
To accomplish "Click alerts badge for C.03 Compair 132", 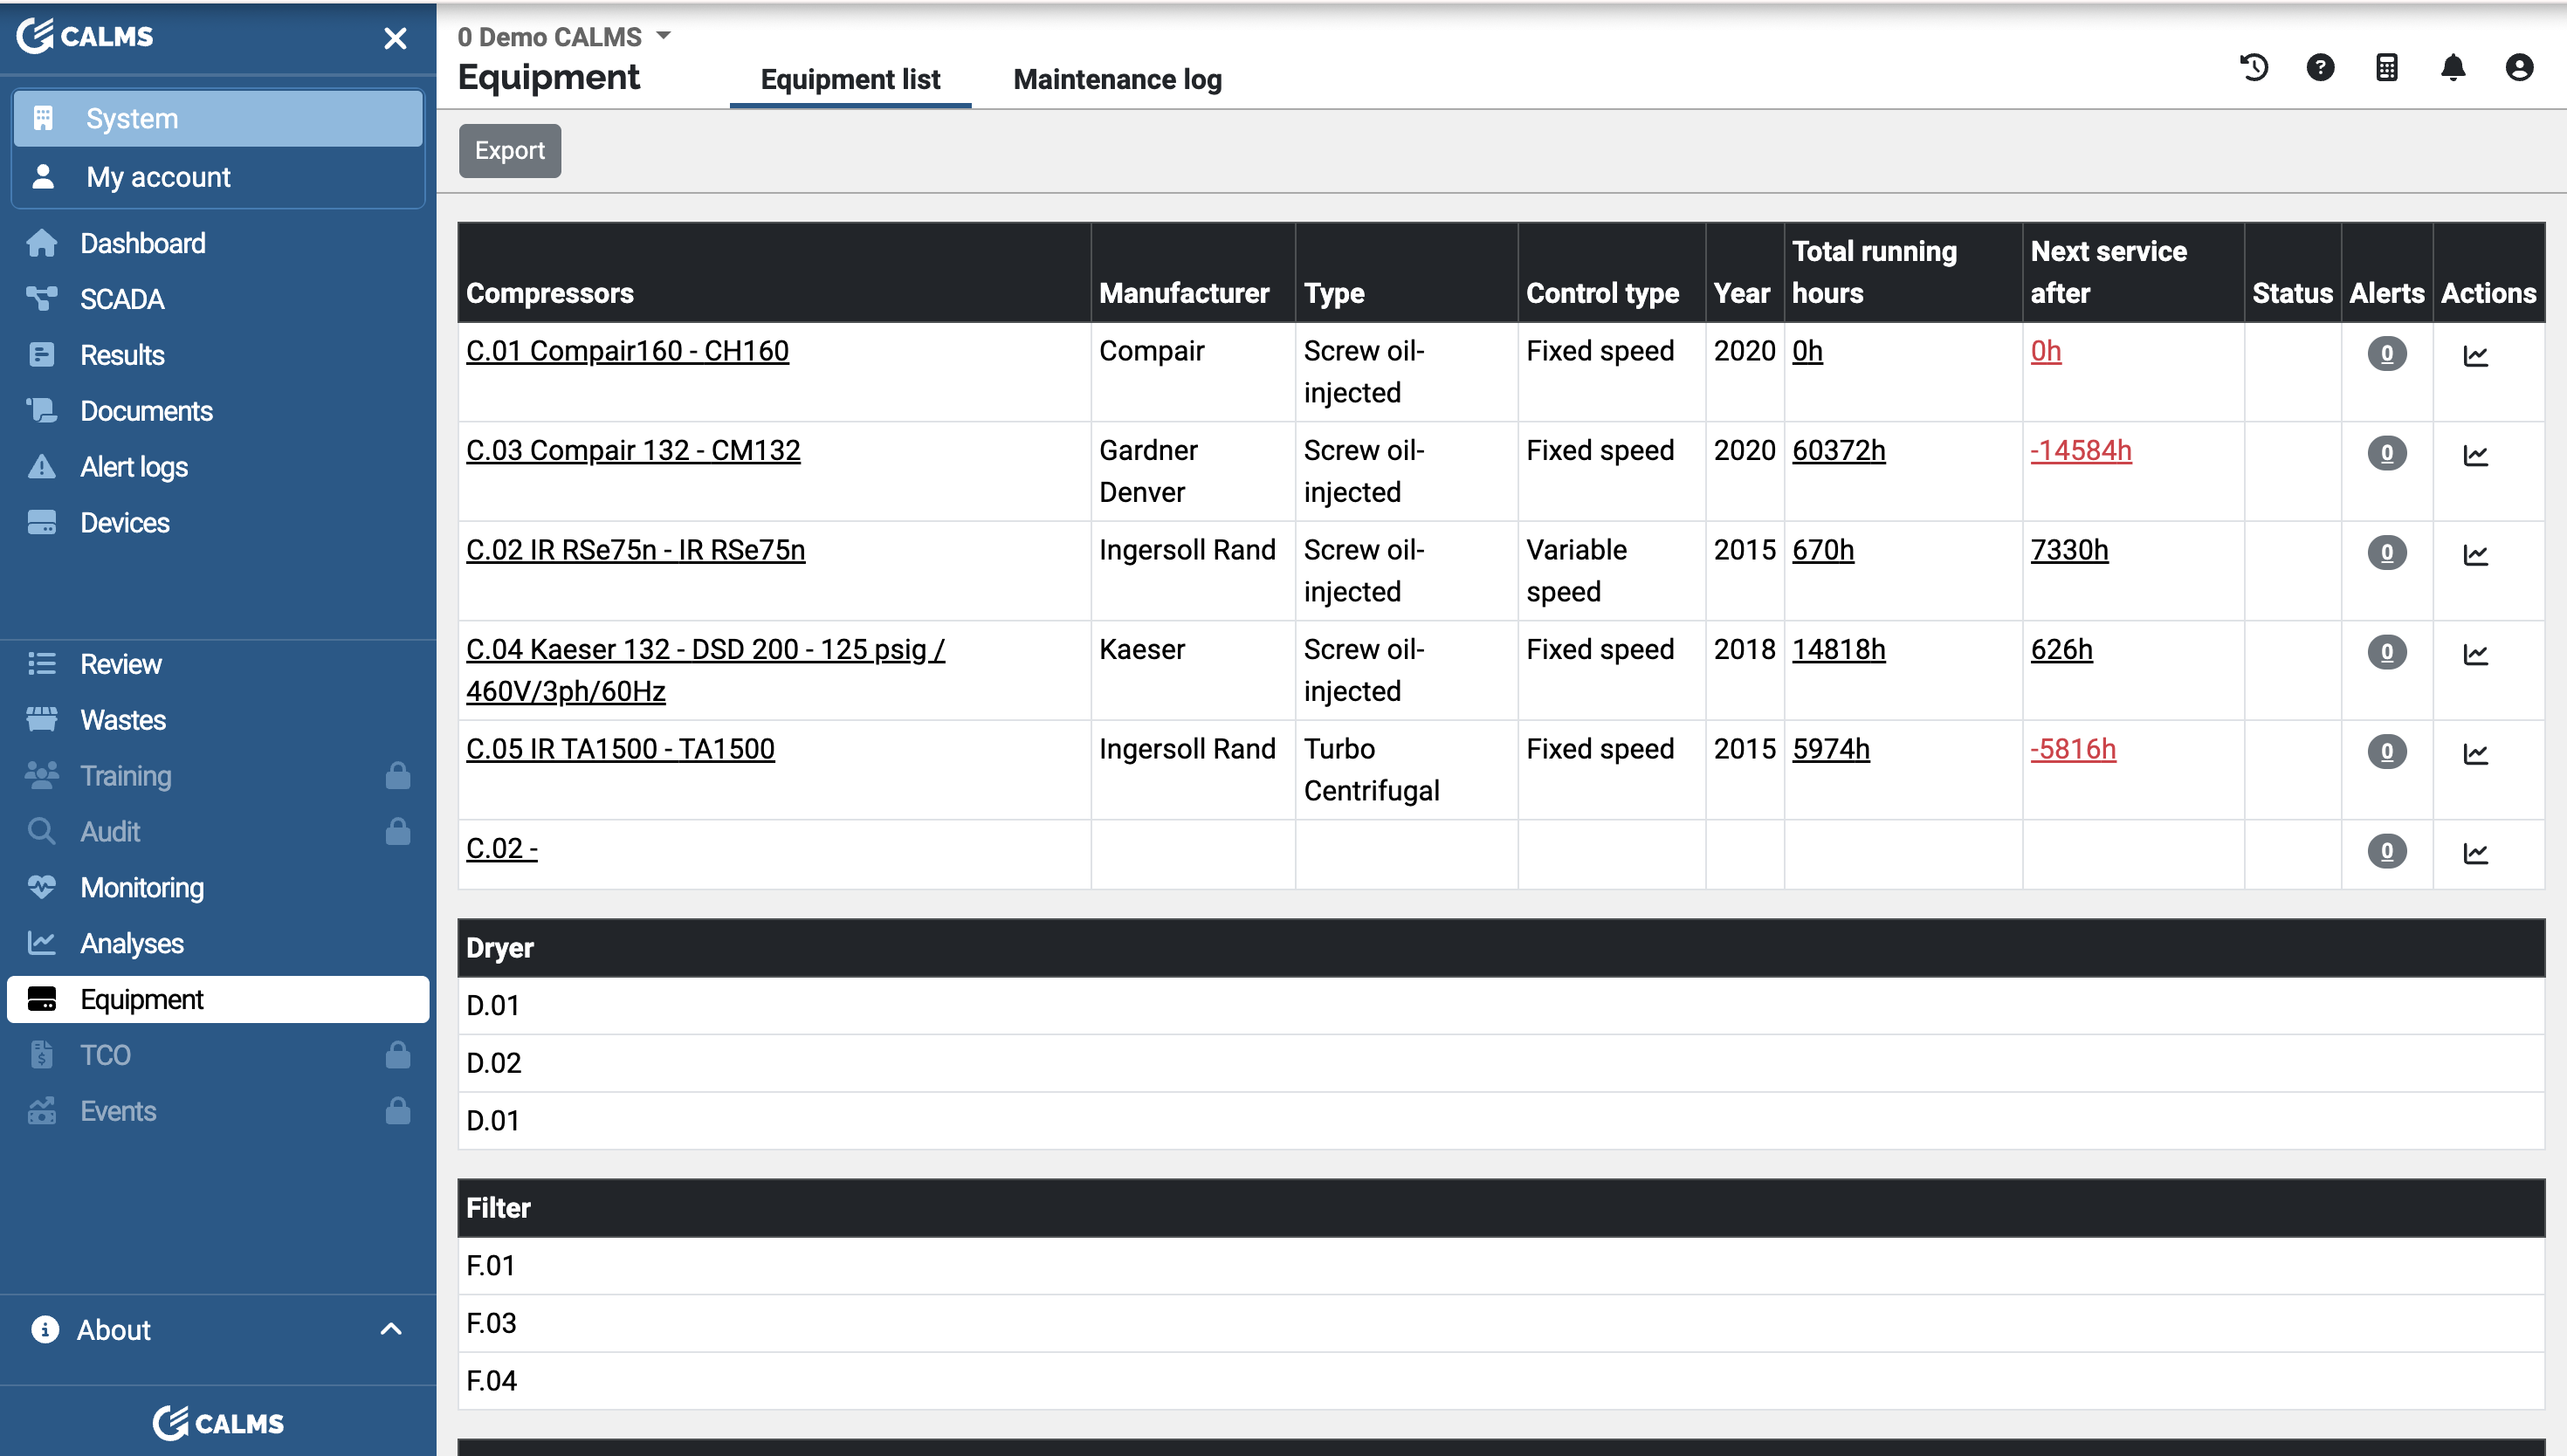I will 2386,452.
